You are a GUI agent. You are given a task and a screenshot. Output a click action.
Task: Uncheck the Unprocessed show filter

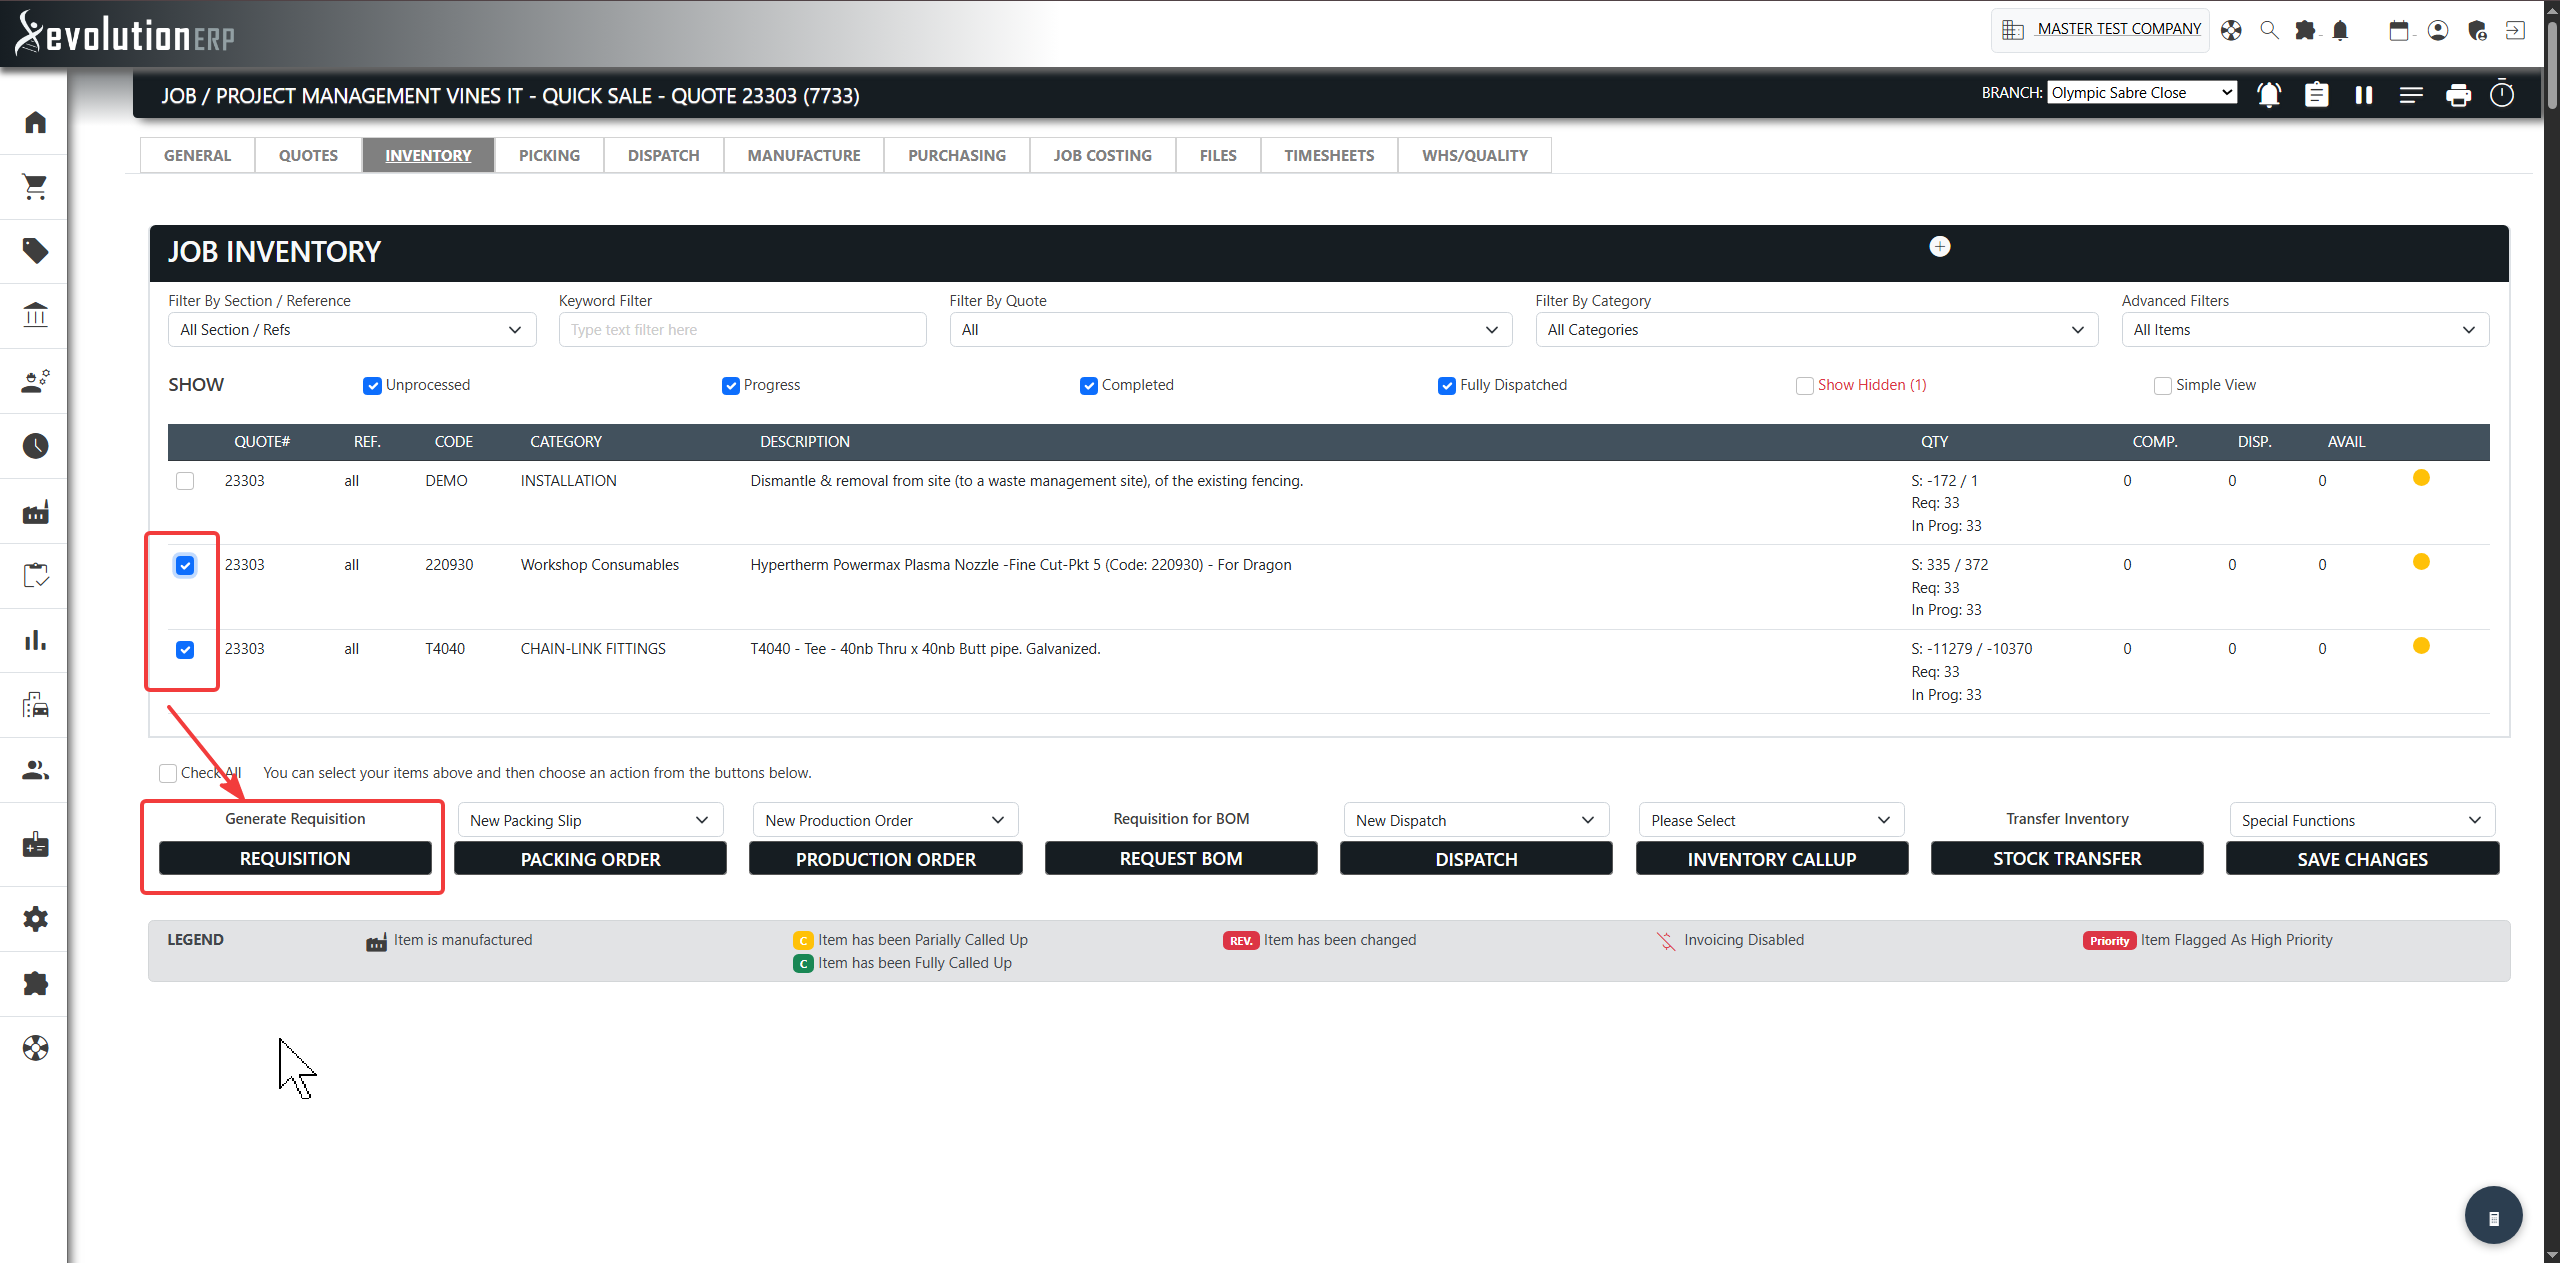[x=372, y=386]
